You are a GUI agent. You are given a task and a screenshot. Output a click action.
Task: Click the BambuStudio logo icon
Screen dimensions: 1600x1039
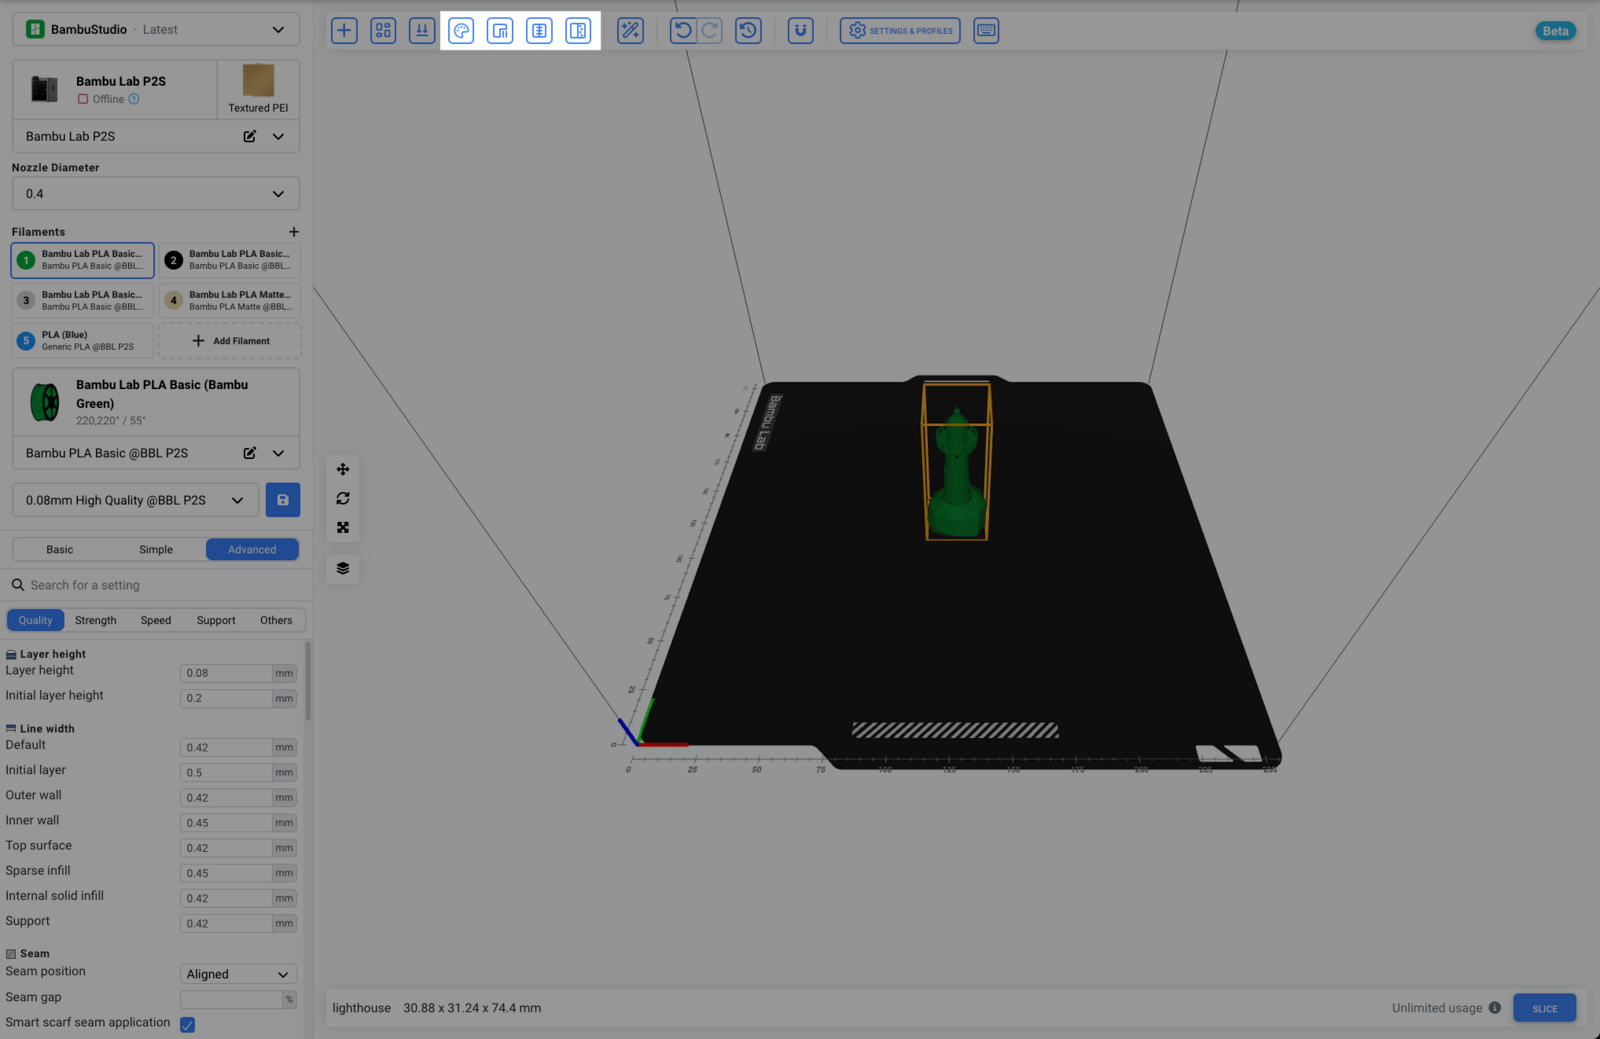pos(35,29)
